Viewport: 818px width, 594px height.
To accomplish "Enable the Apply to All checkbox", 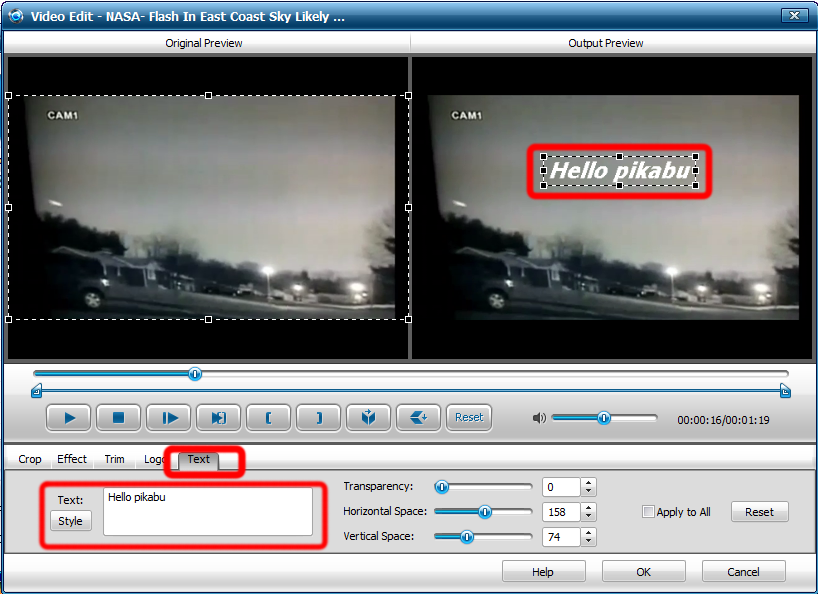I will point(648,512).
